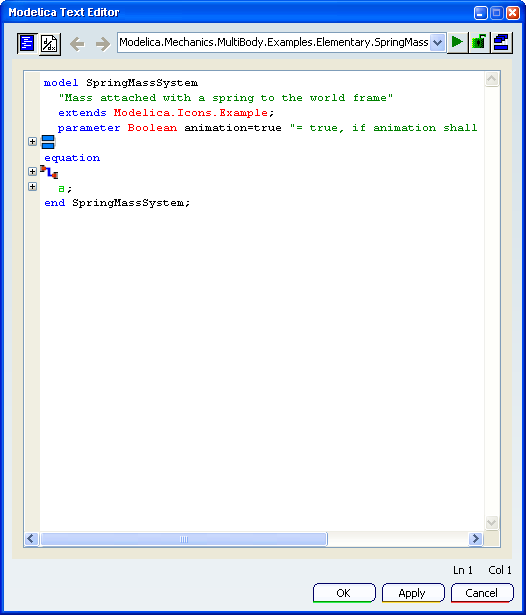Click the green play simulate icon

457,42
